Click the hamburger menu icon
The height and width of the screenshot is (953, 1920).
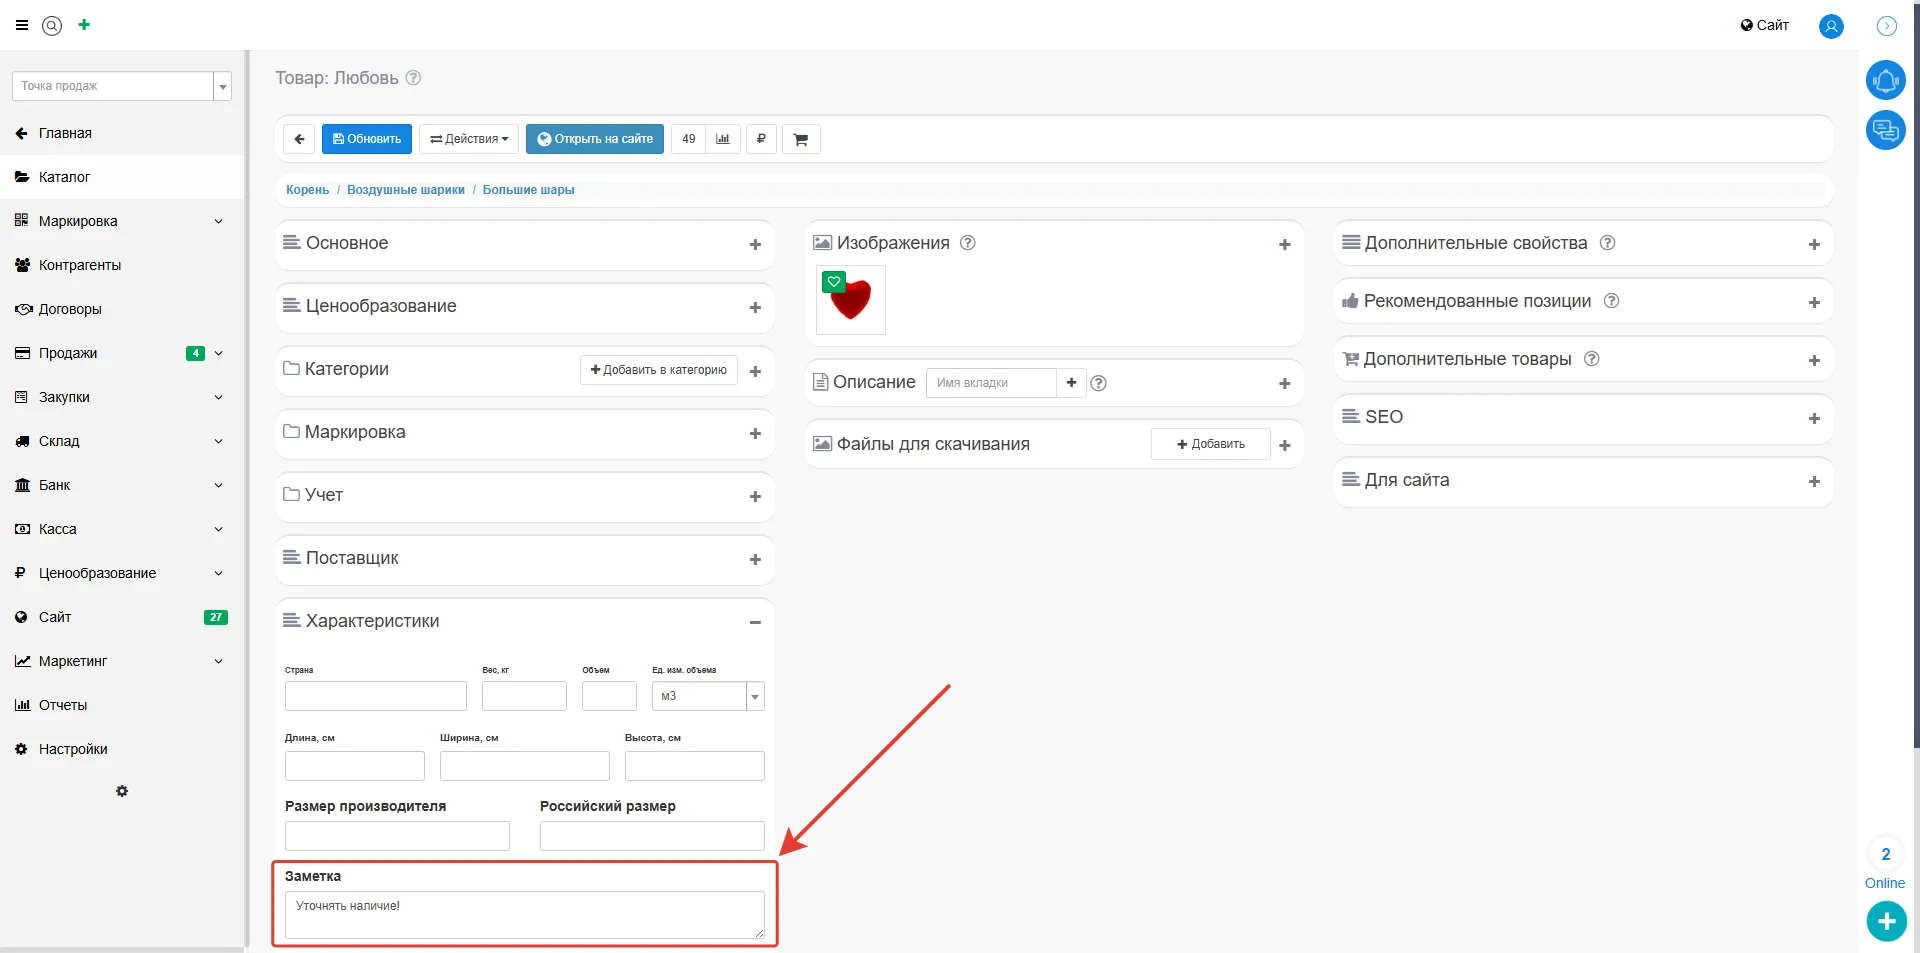pyautogui.click(x=22, y=26)
